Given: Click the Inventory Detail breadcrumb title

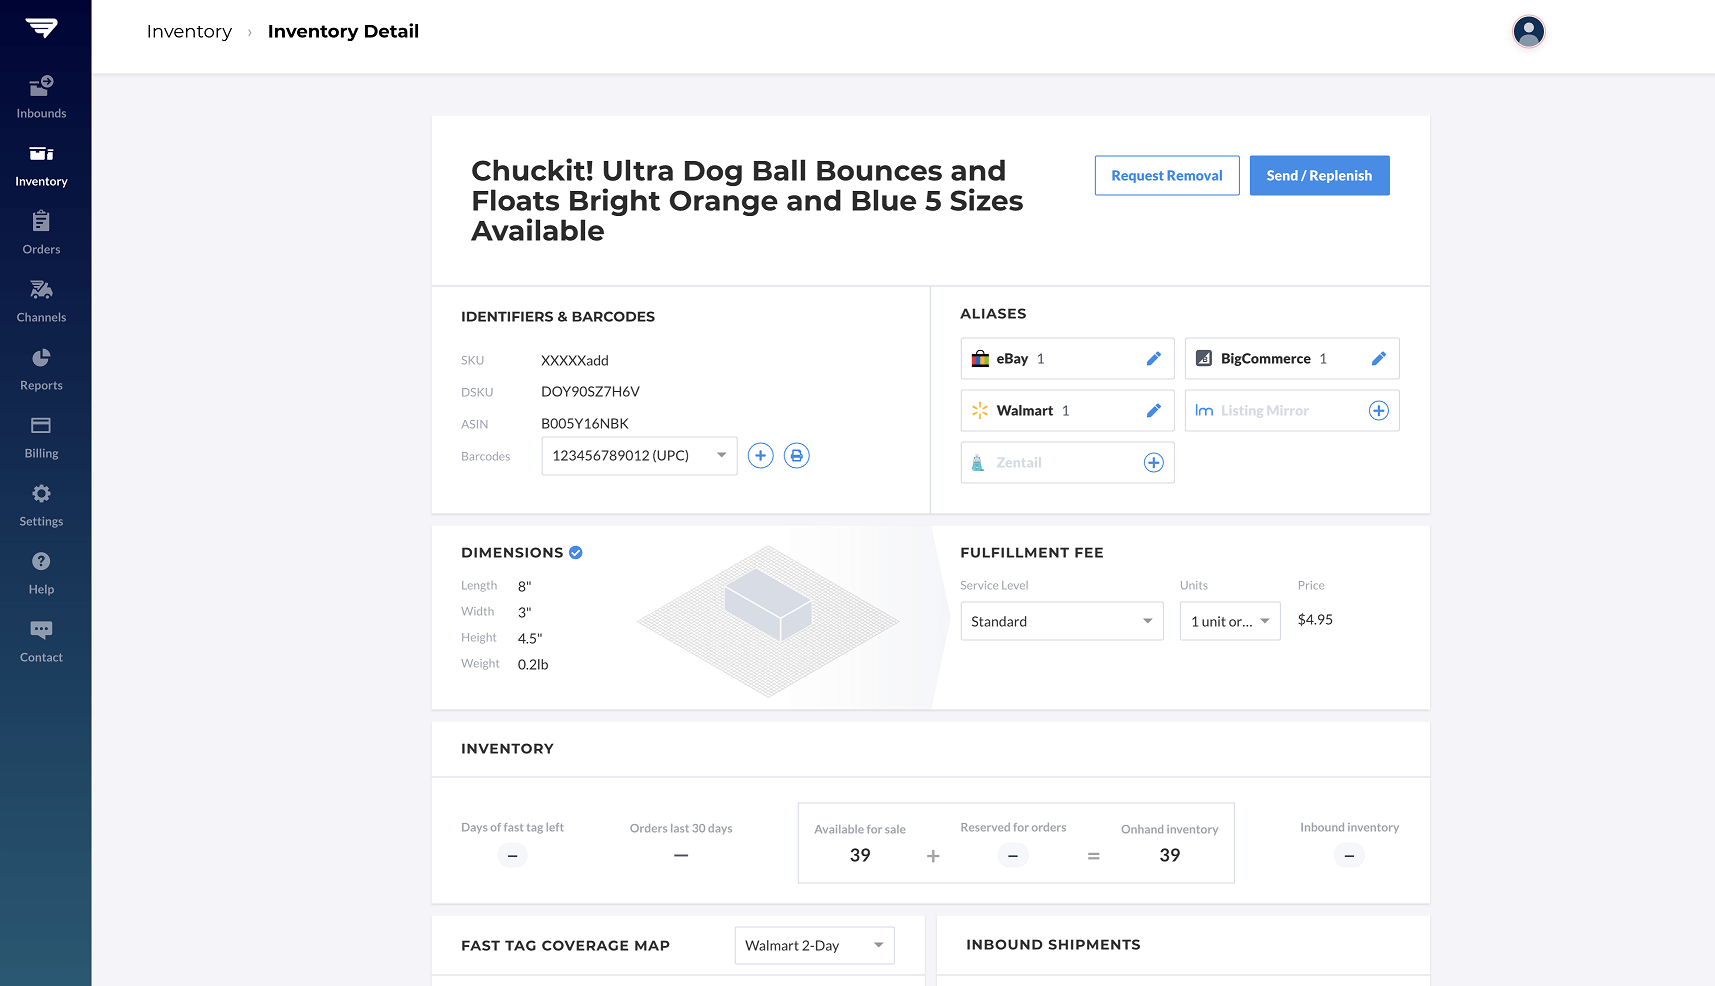Looking at the screenshot, I should point(343,31).
